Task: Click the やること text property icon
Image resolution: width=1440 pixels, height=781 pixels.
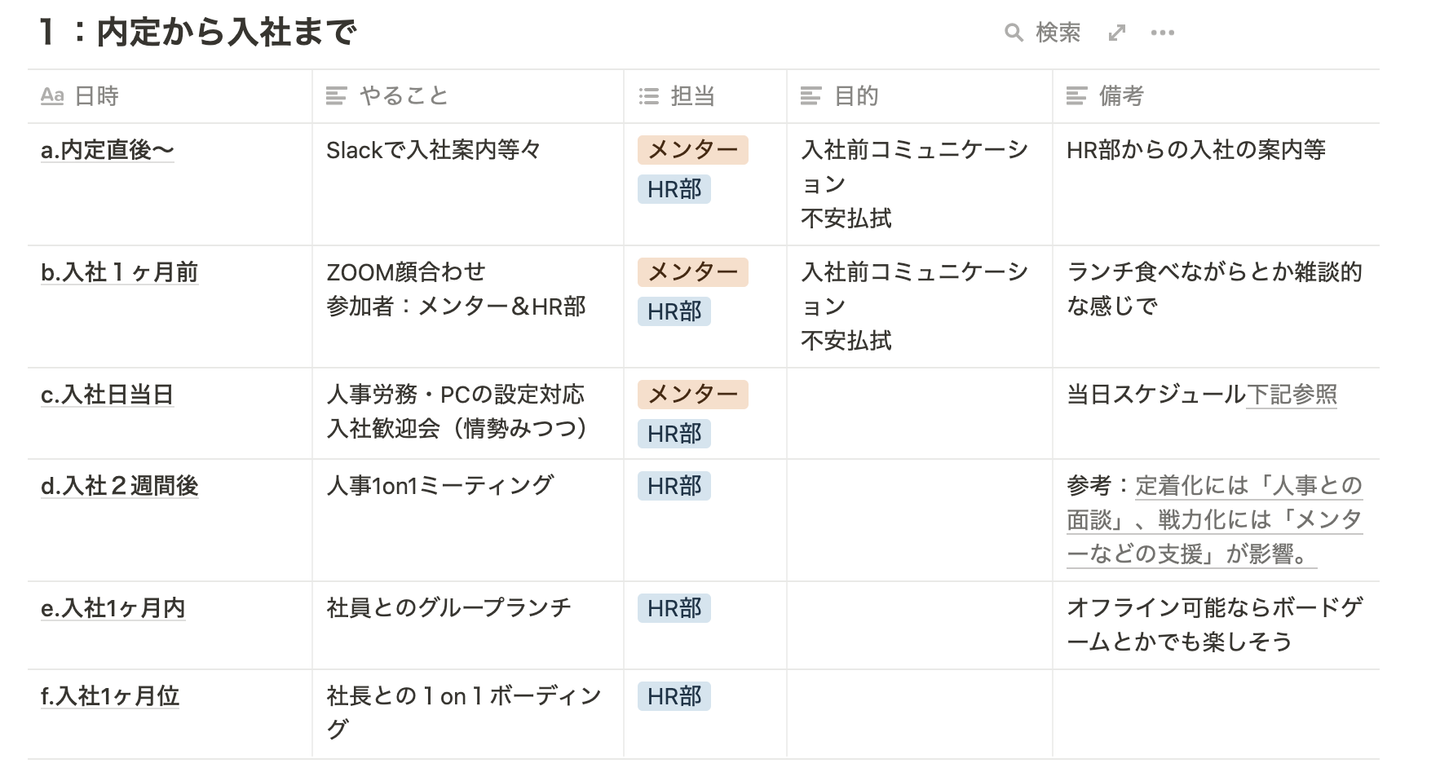Action: click(x=337, y=96)
